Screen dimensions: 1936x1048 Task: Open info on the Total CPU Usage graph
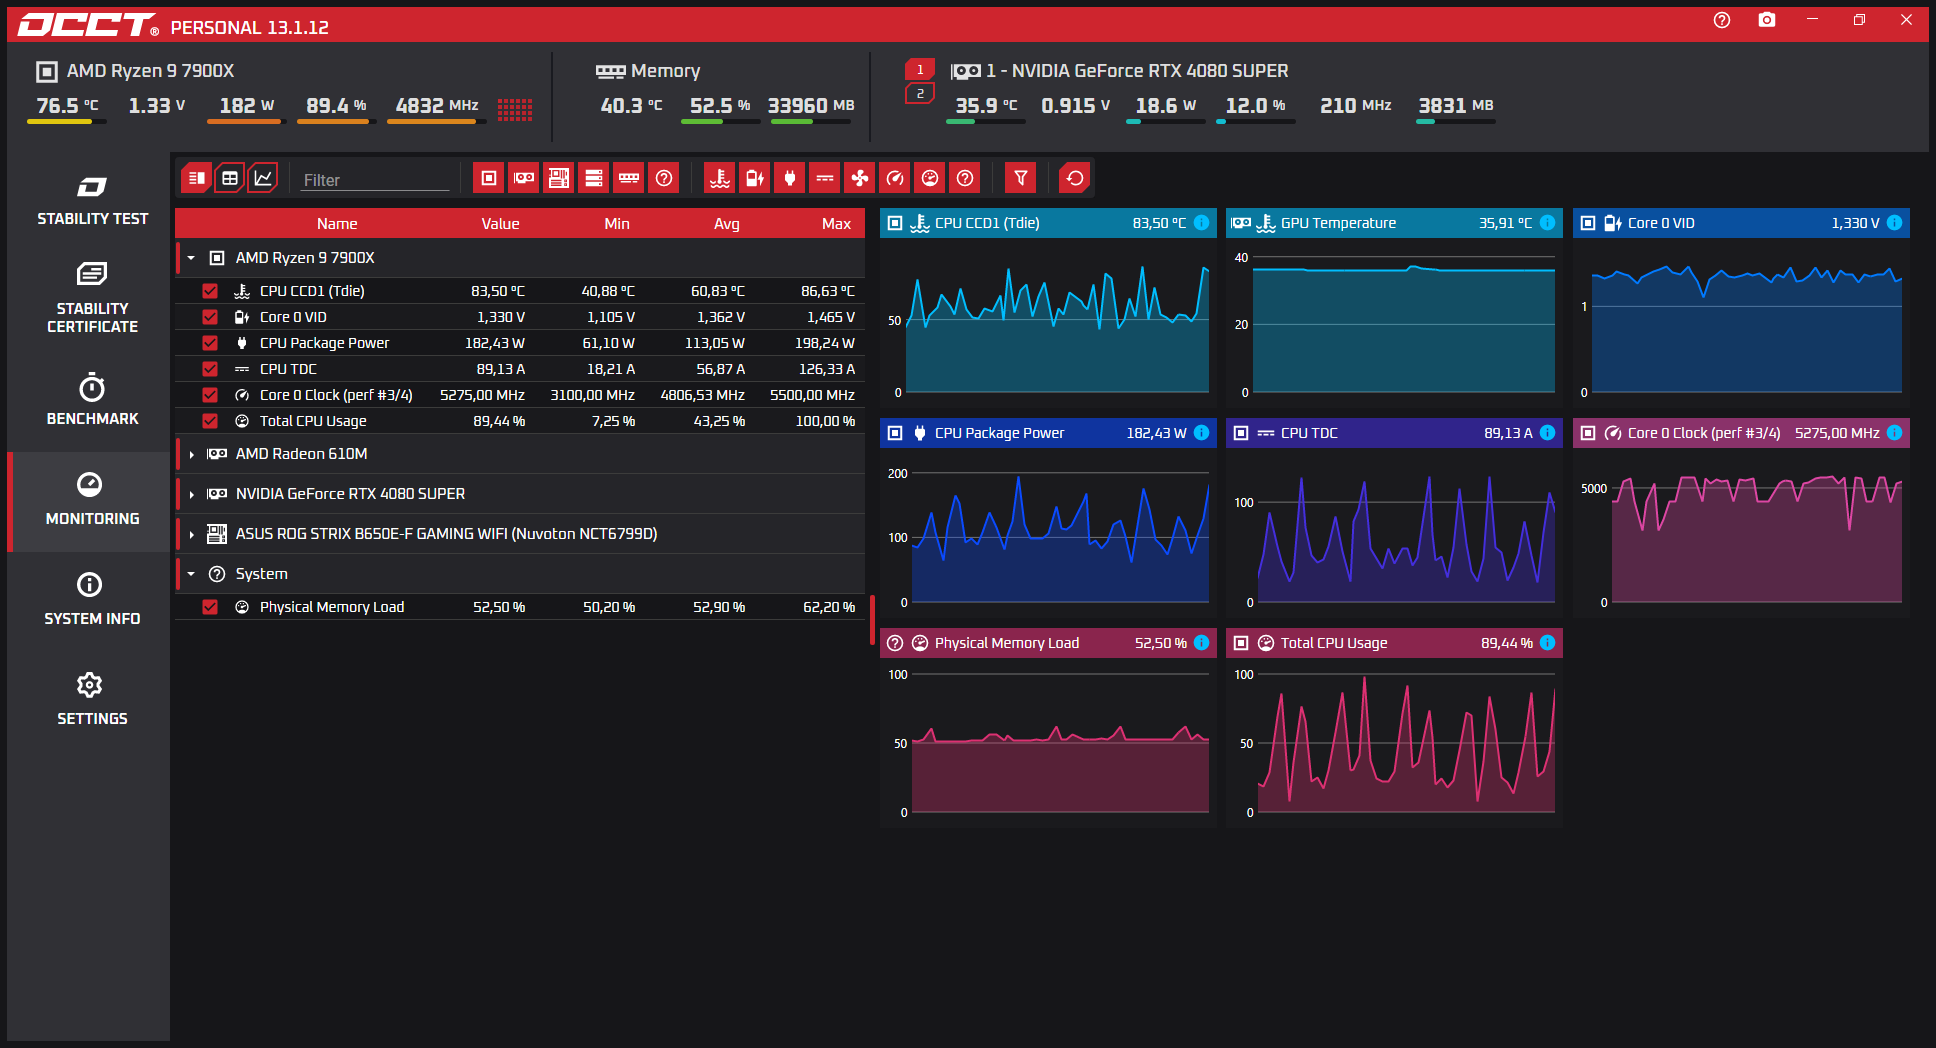point(1548,643)
